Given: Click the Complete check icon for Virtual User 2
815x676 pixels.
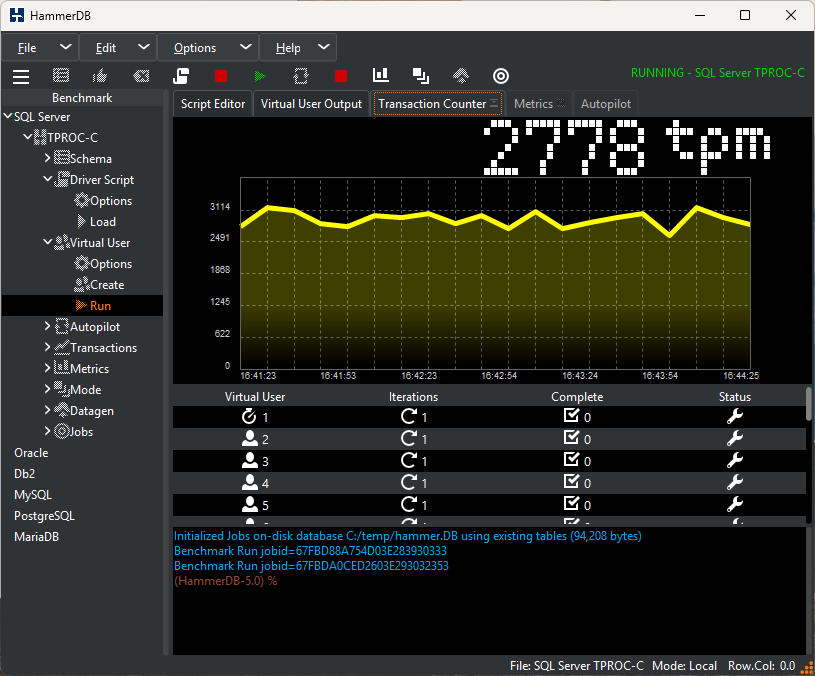Looking at the screenshot, I should point(571,438).
